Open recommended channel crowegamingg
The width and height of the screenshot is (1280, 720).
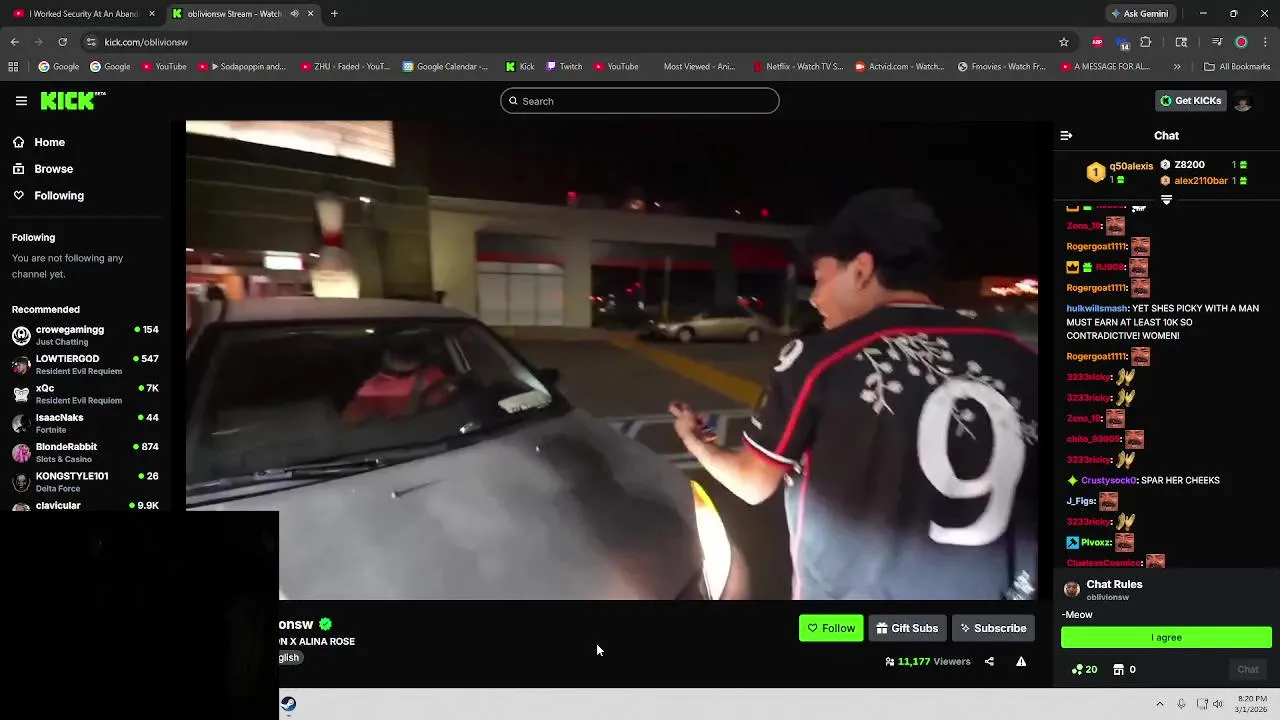coord(85,335)
